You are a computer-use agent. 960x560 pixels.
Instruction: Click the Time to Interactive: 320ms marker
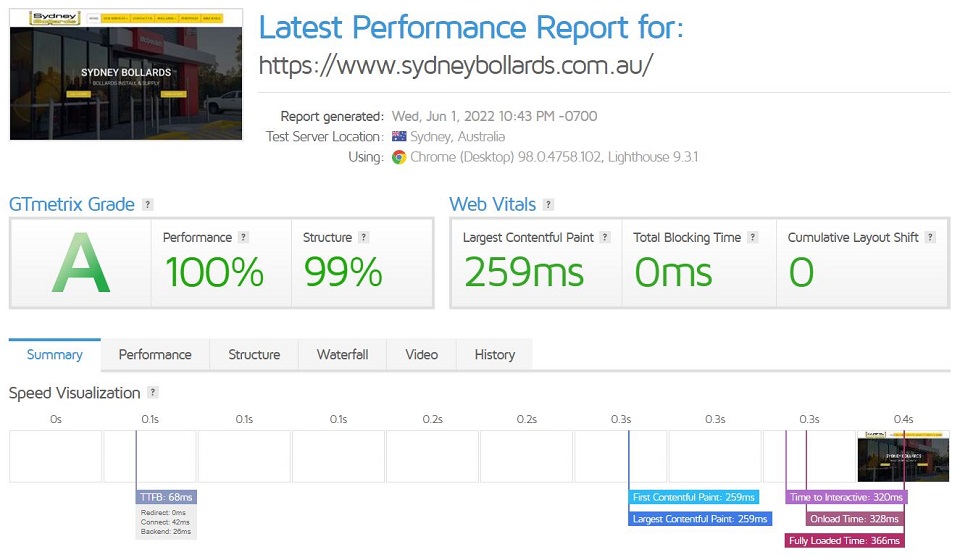(x=846, y=497)
